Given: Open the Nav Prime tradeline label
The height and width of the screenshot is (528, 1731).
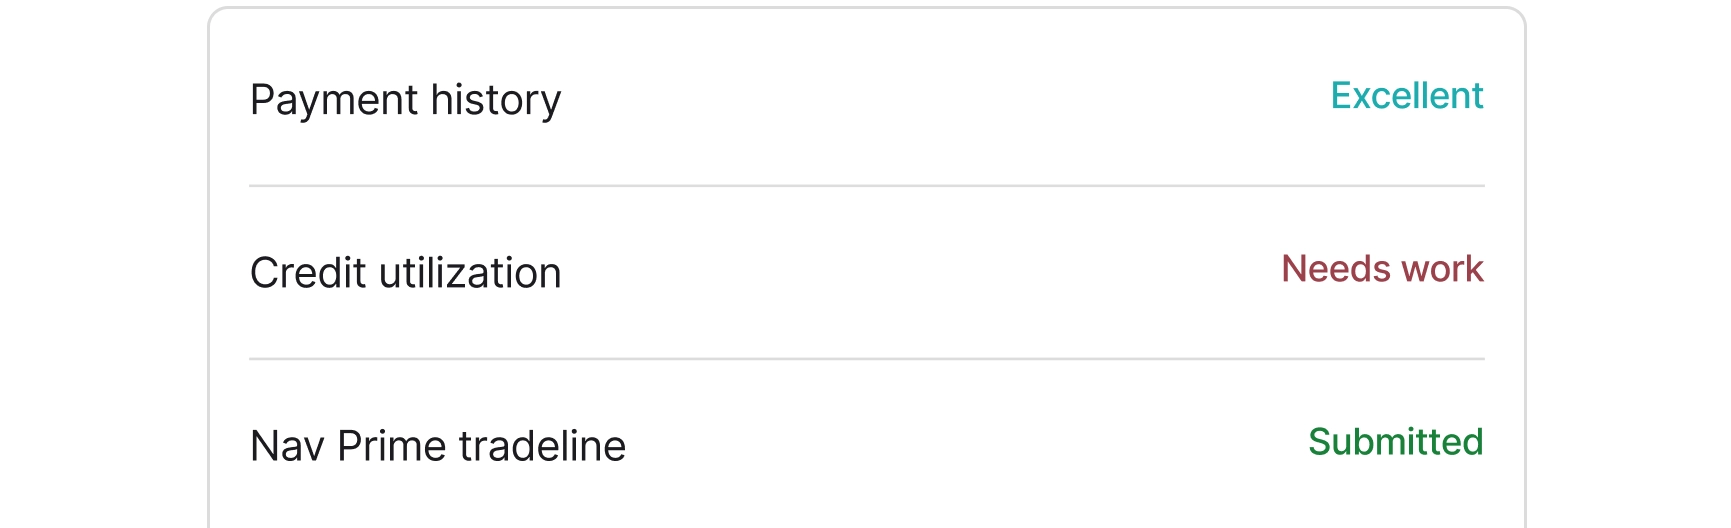Looking at the screenshot, I should click(437, 446).
